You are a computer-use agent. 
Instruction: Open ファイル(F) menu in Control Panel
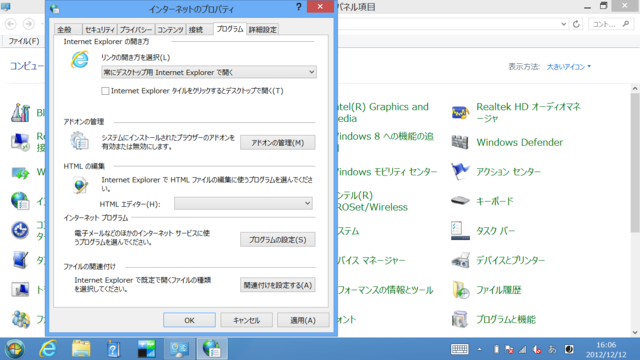coord(24,41)
